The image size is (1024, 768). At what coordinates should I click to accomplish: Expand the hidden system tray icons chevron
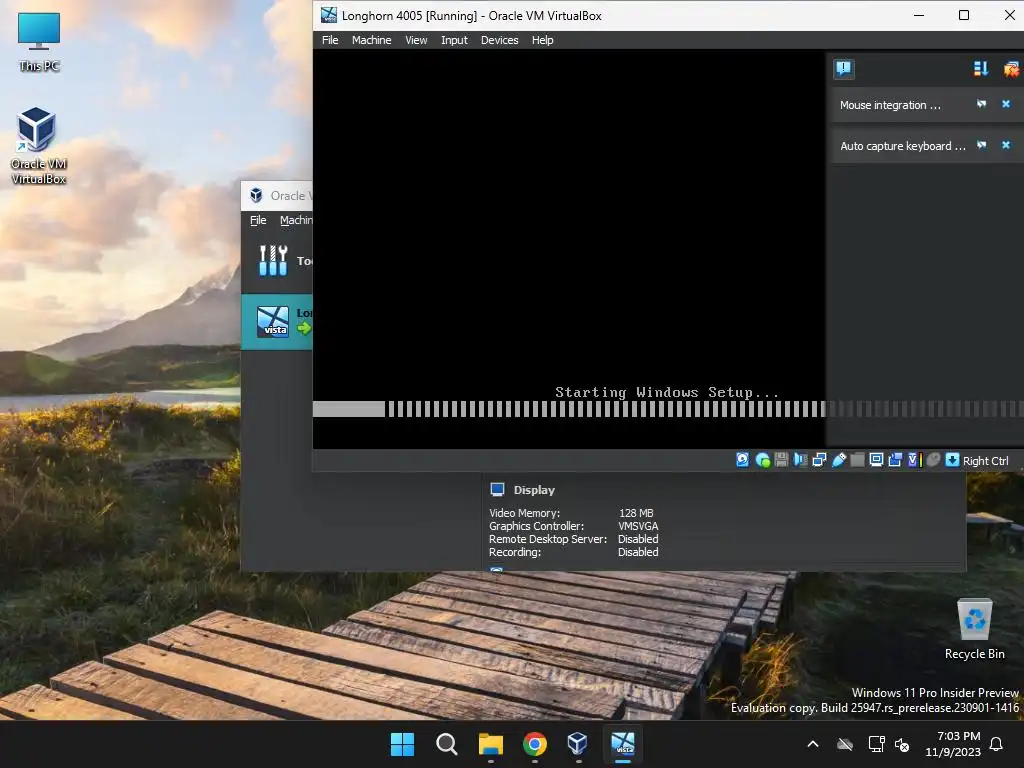(813, 744)
